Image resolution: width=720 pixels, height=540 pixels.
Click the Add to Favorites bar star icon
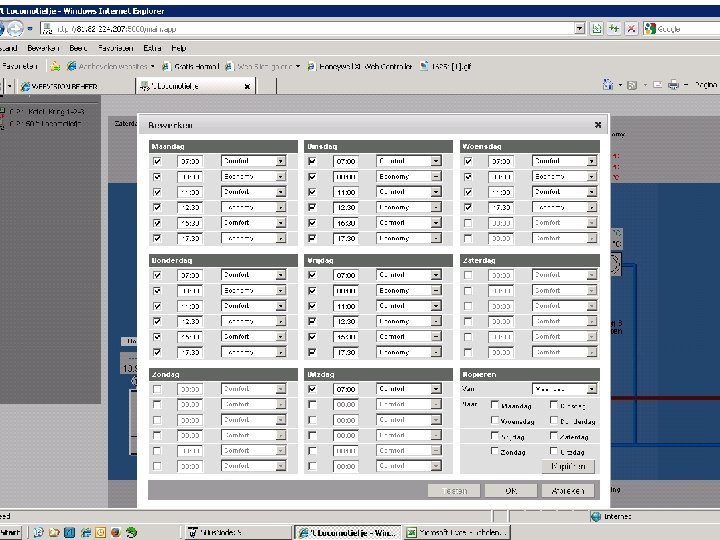click(x=55, y=66)
